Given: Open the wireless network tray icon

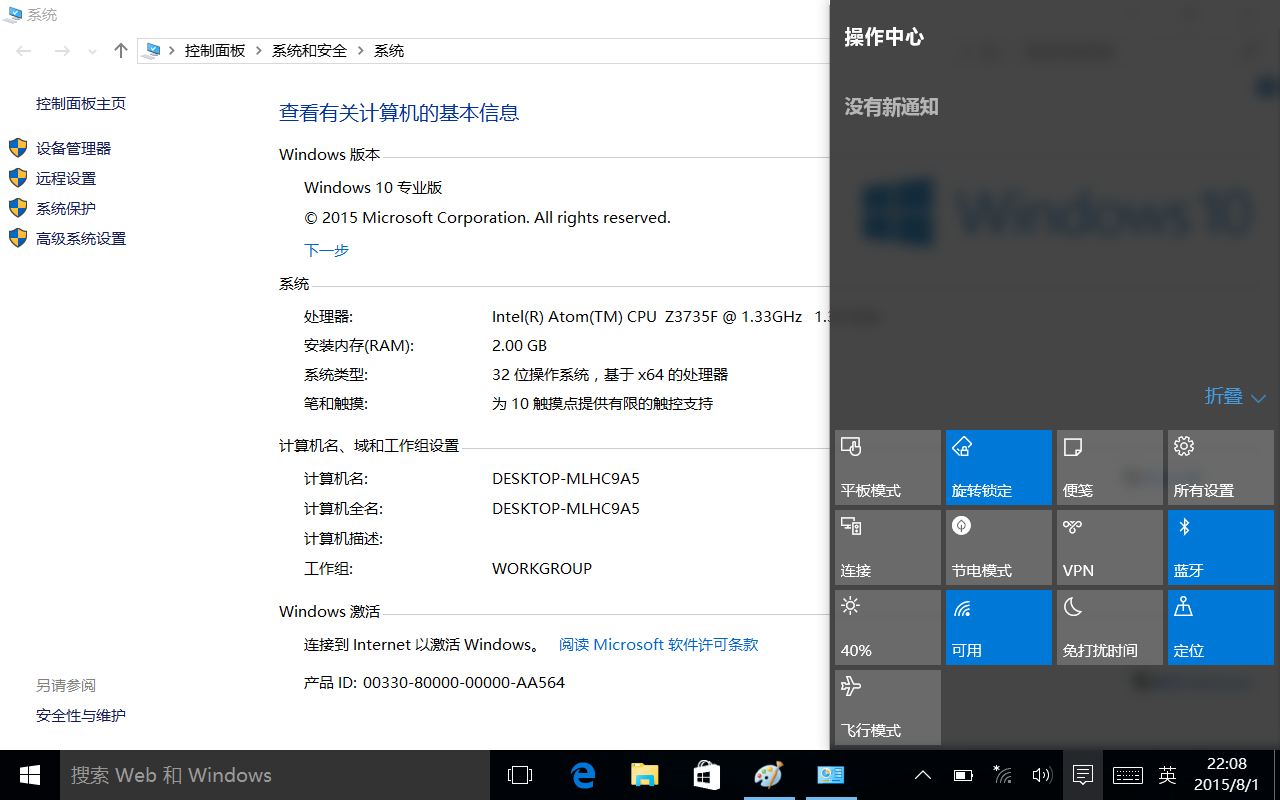Looking at the screenshot, I should [x=1002, y=775].
